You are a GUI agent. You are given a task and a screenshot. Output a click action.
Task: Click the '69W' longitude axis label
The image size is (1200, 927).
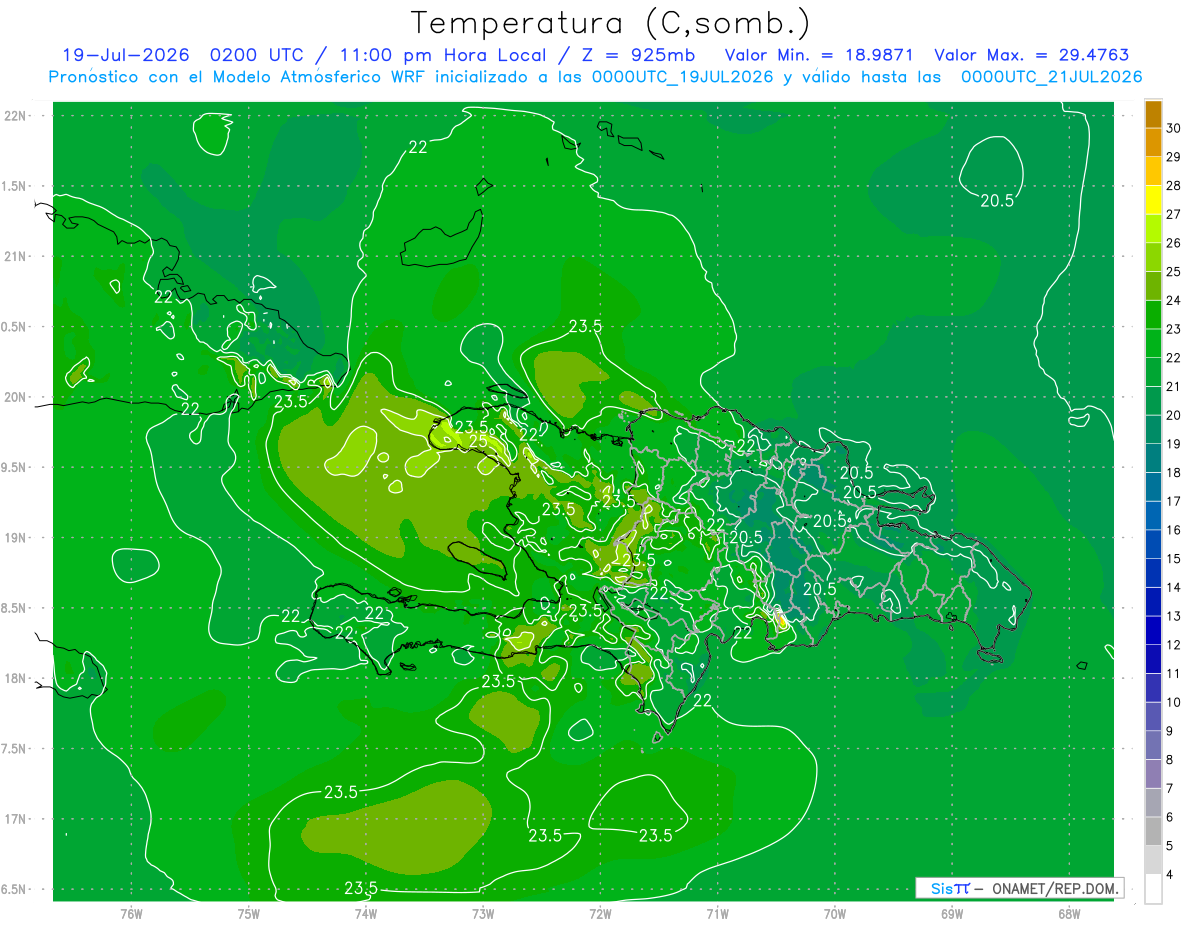point(952,914)
